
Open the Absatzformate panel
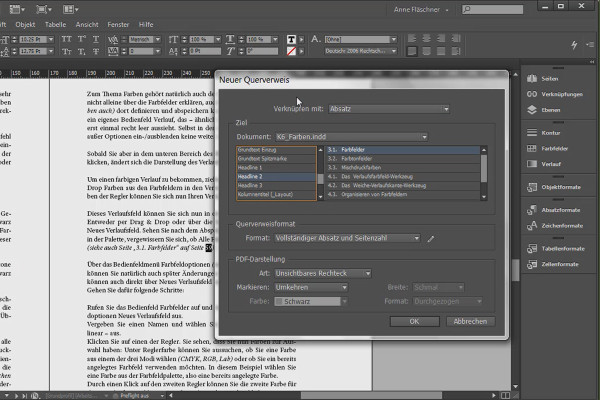554,210
